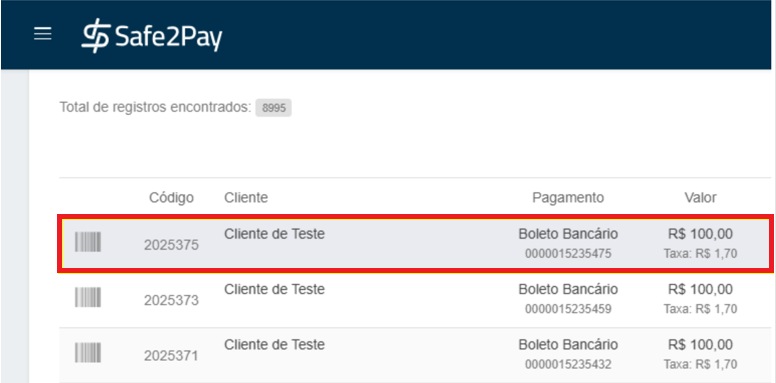Image resolution: width=776 pixels, height=383 pixels.
Task: Click the Cliente column header
Action: [246, 197]
